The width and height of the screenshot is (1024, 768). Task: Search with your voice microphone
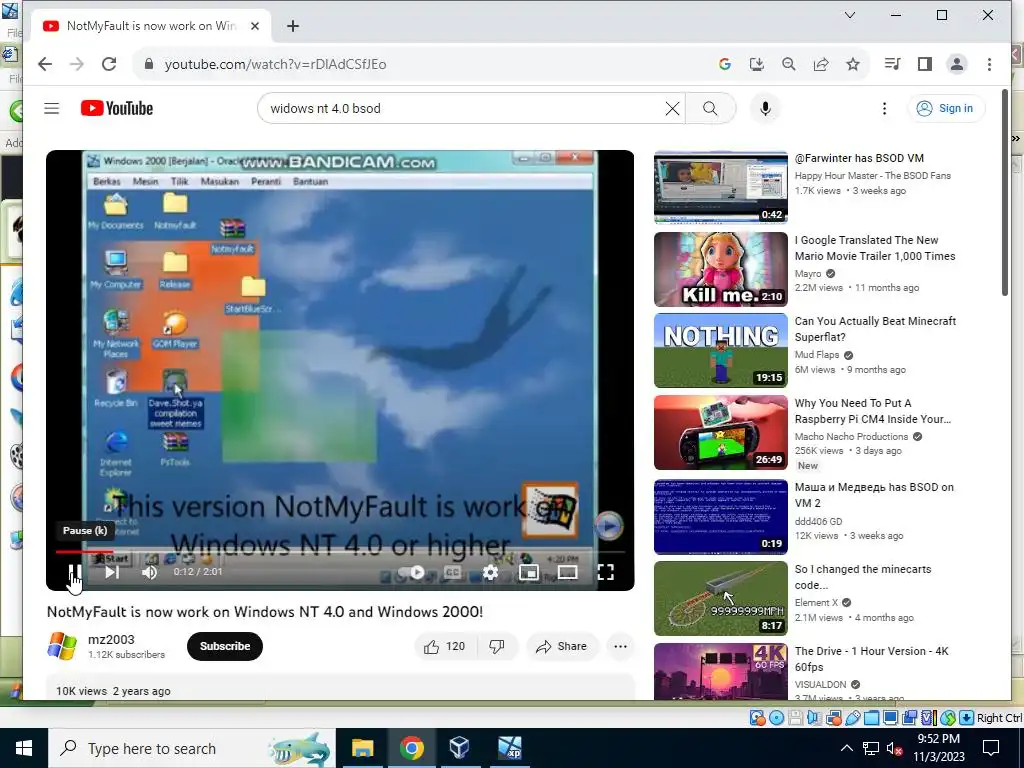(765, 108)
